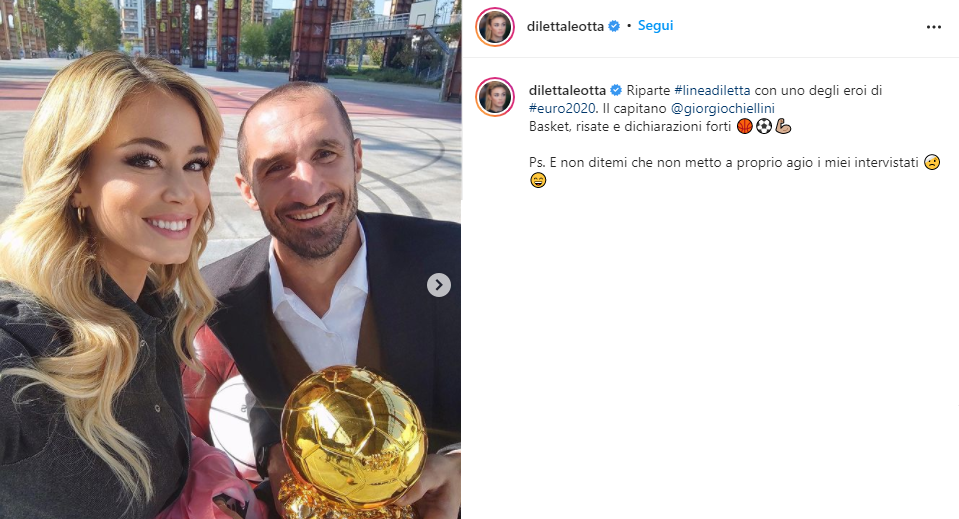Click the verified badge in the caption
959x519 pixels.
(x=616, y=90)
